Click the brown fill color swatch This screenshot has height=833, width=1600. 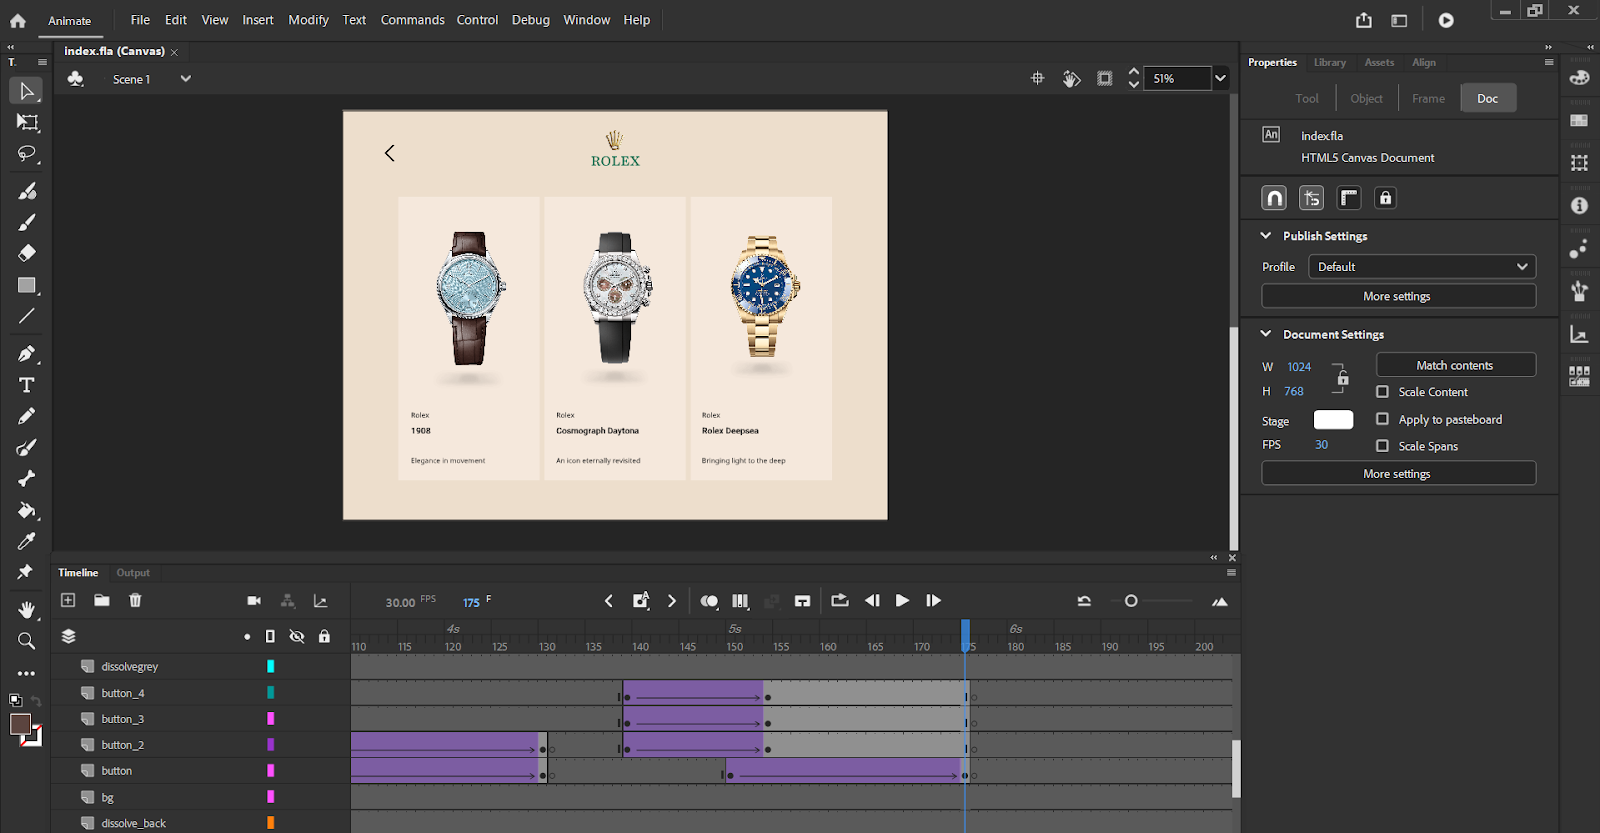pos(20,725)
